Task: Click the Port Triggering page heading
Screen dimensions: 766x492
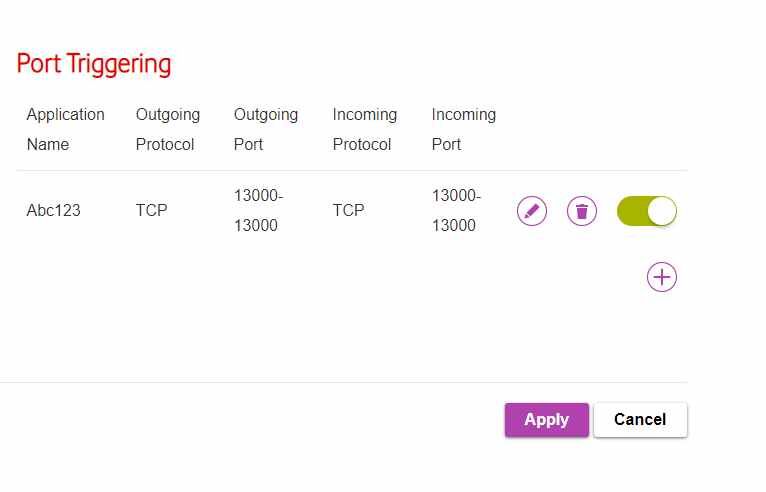Action: click(94, 64)
